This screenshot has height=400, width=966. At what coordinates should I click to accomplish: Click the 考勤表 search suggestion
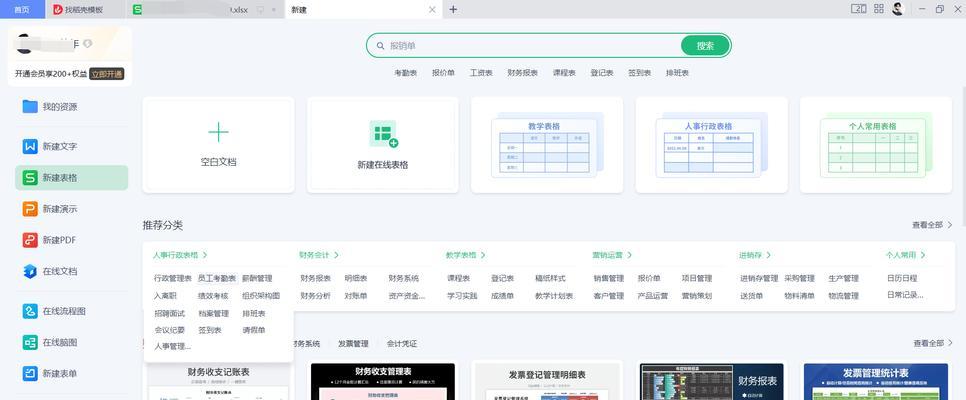click(x=405, y=73)
